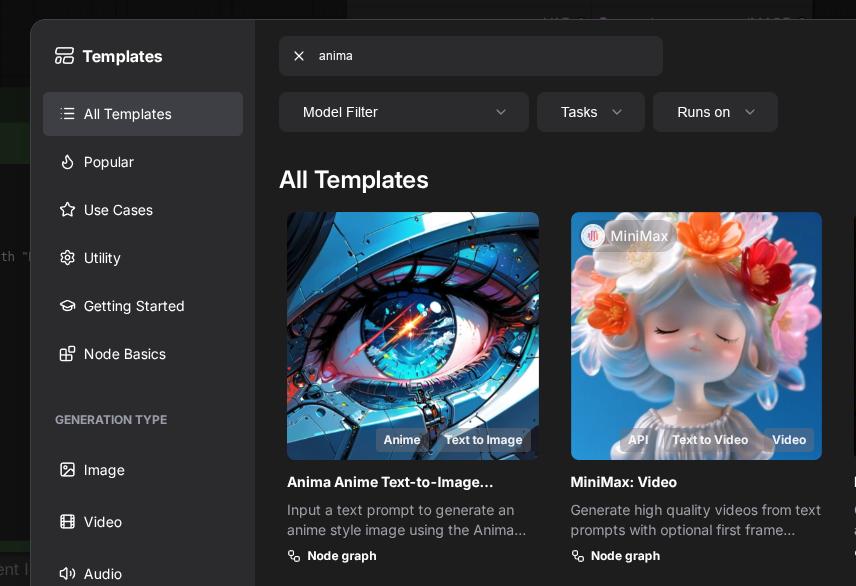856x586 pixels.
Task: Select the All Templates list icon
Action: 67,114
